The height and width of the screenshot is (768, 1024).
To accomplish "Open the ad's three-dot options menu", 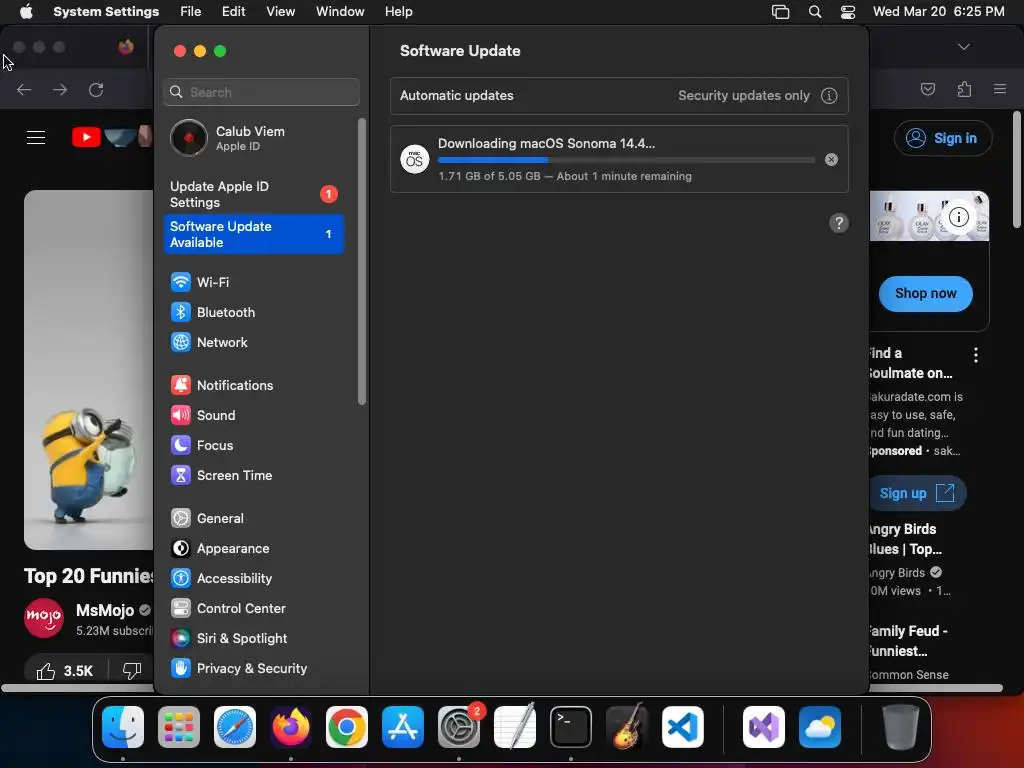I will 976,355.
